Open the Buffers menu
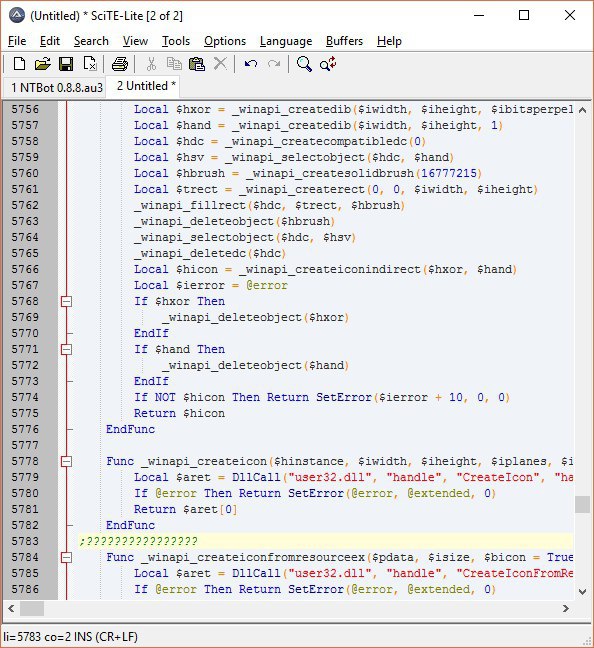This screenshot has width=594, height=648. click(x=344, y=41)
